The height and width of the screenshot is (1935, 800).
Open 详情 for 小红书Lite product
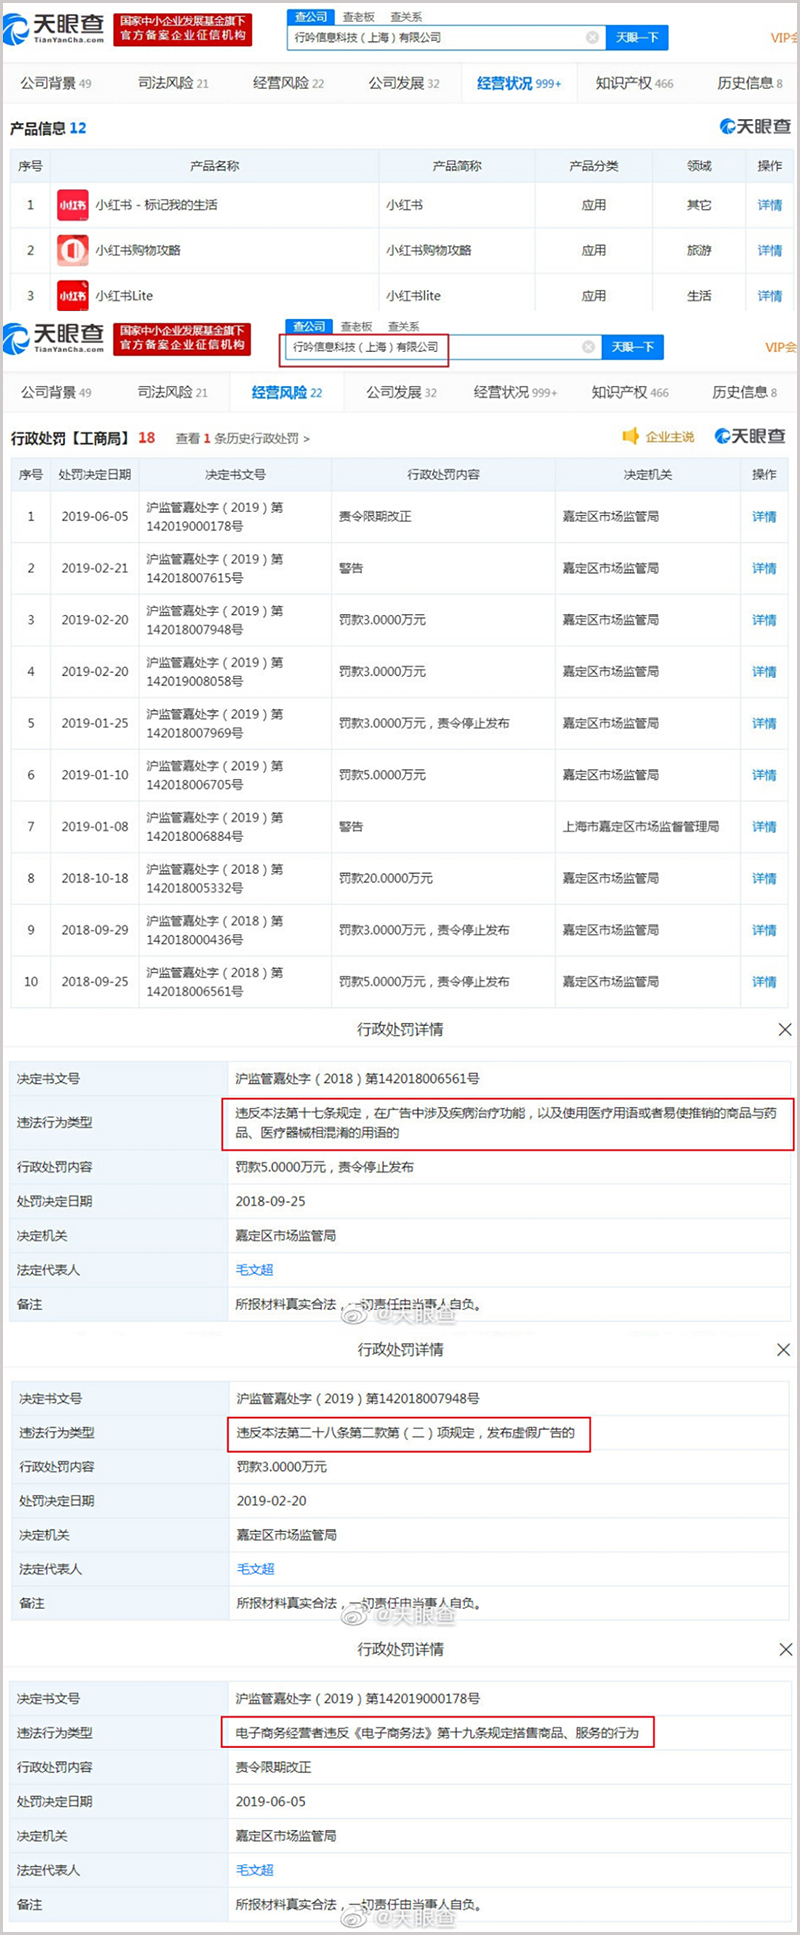coord(770,295)
